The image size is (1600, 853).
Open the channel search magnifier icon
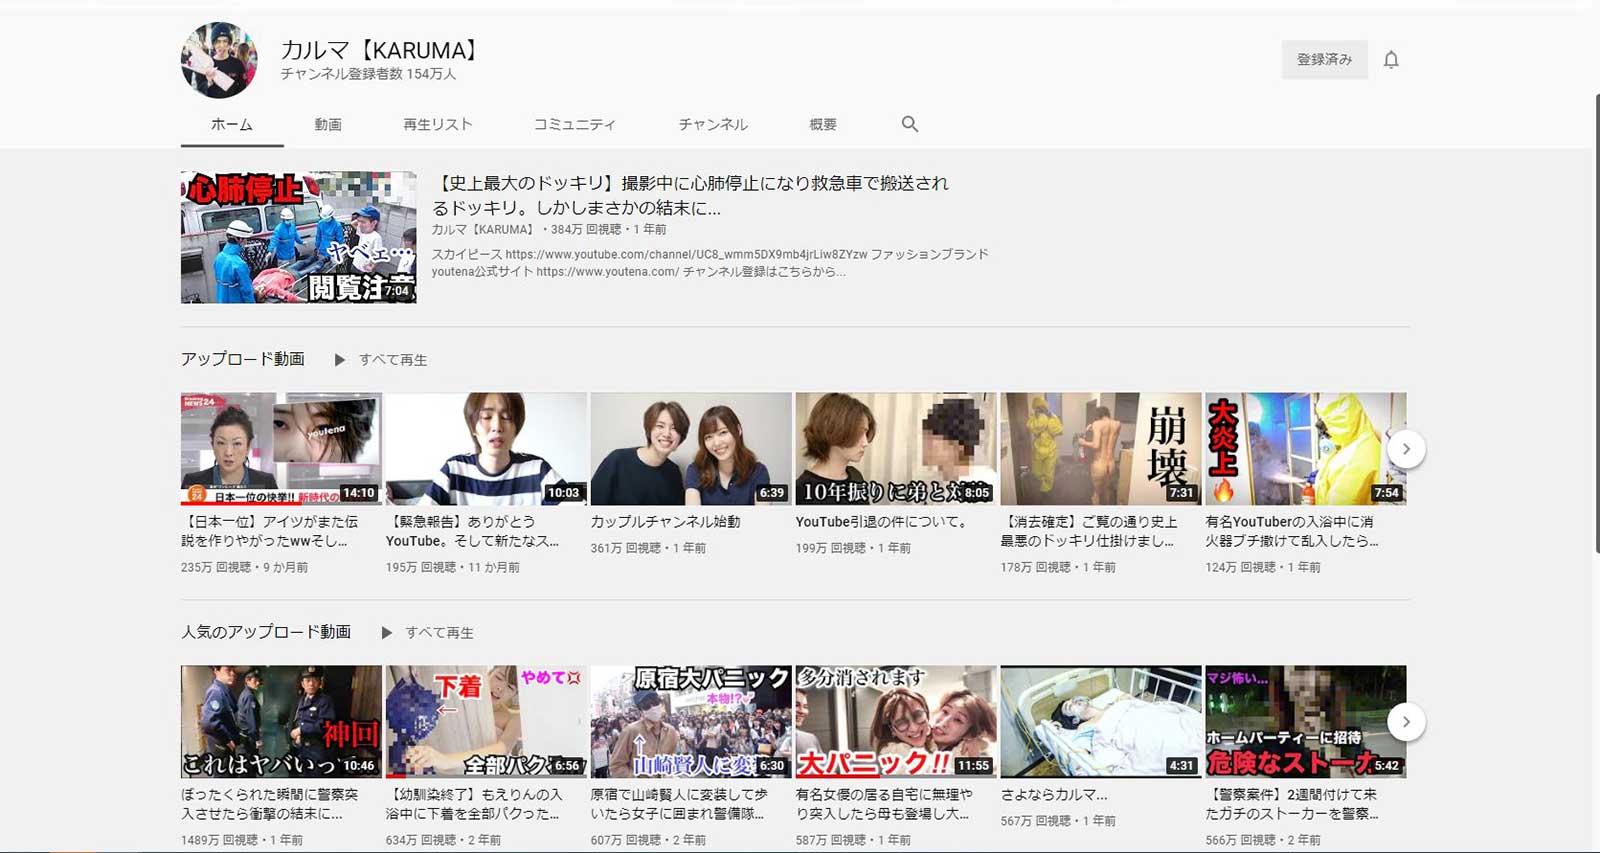click(909, 124)
